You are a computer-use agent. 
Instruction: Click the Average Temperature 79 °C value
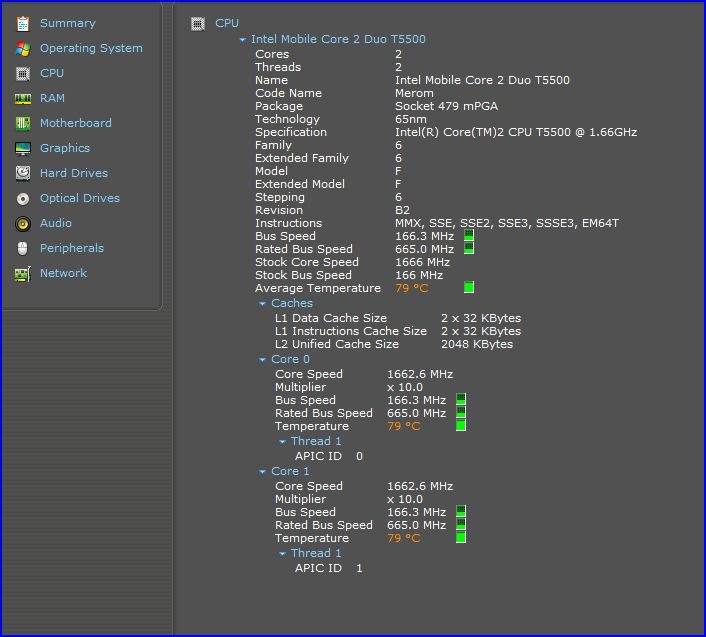coord(412,288)
